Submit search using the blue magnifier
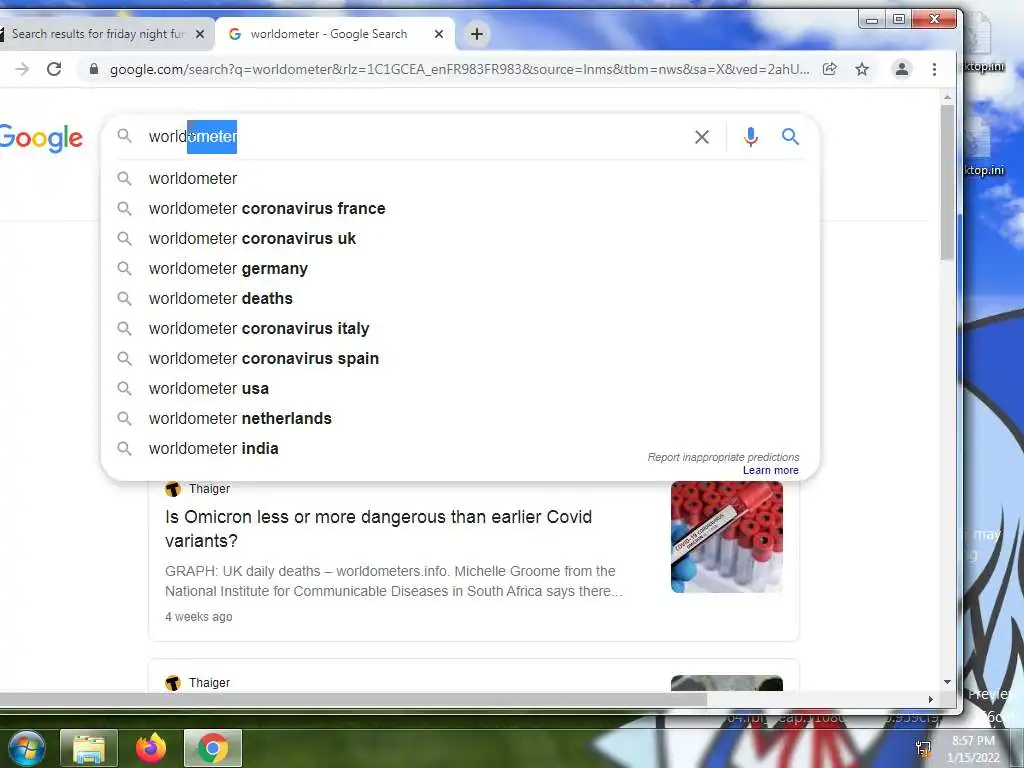The height and width of the screenshot is (768, 1024). point(790,136)
